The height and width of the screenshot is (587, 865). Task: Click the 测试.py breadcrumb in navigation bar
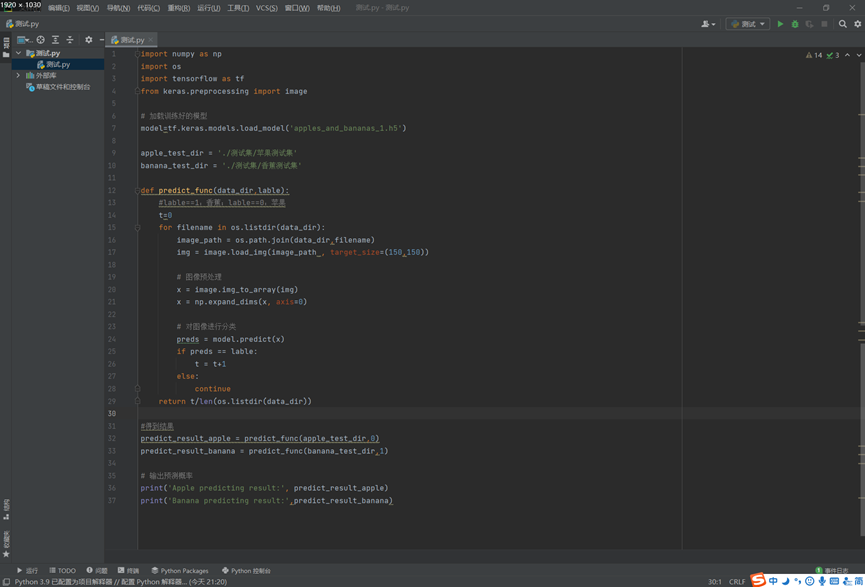23,24
